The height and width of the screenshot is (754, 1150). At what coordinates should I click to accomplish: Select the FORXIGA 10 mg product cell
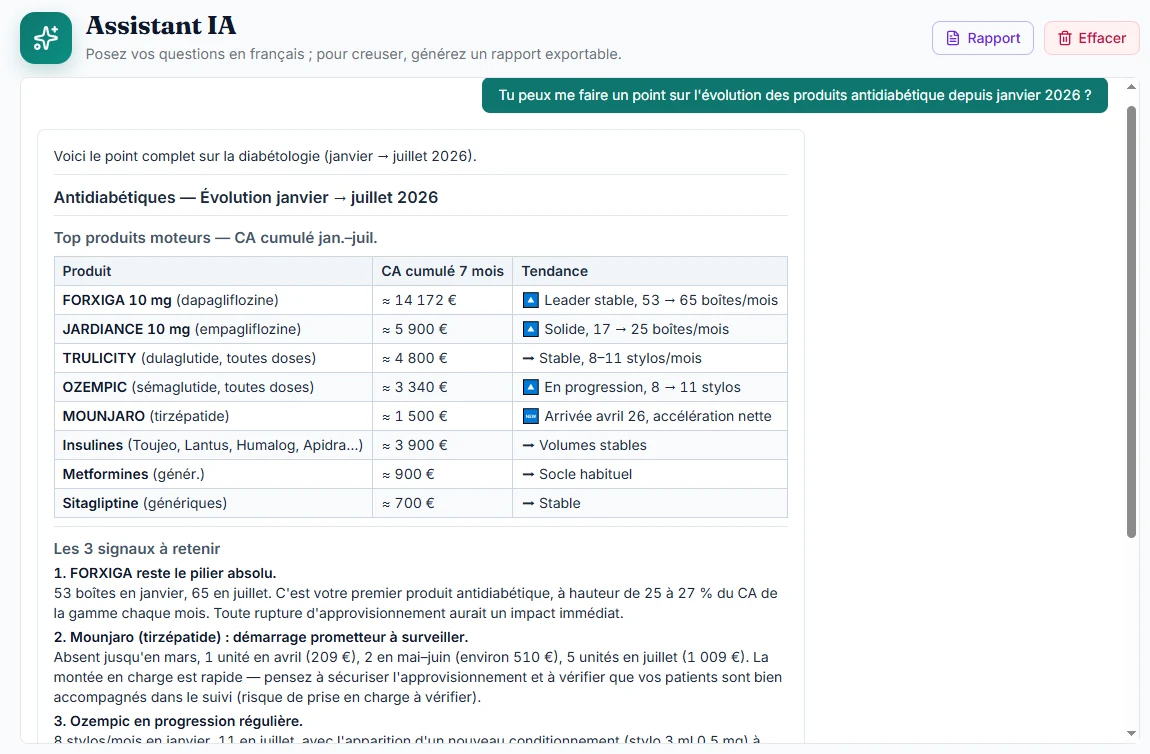click(213, 300)
